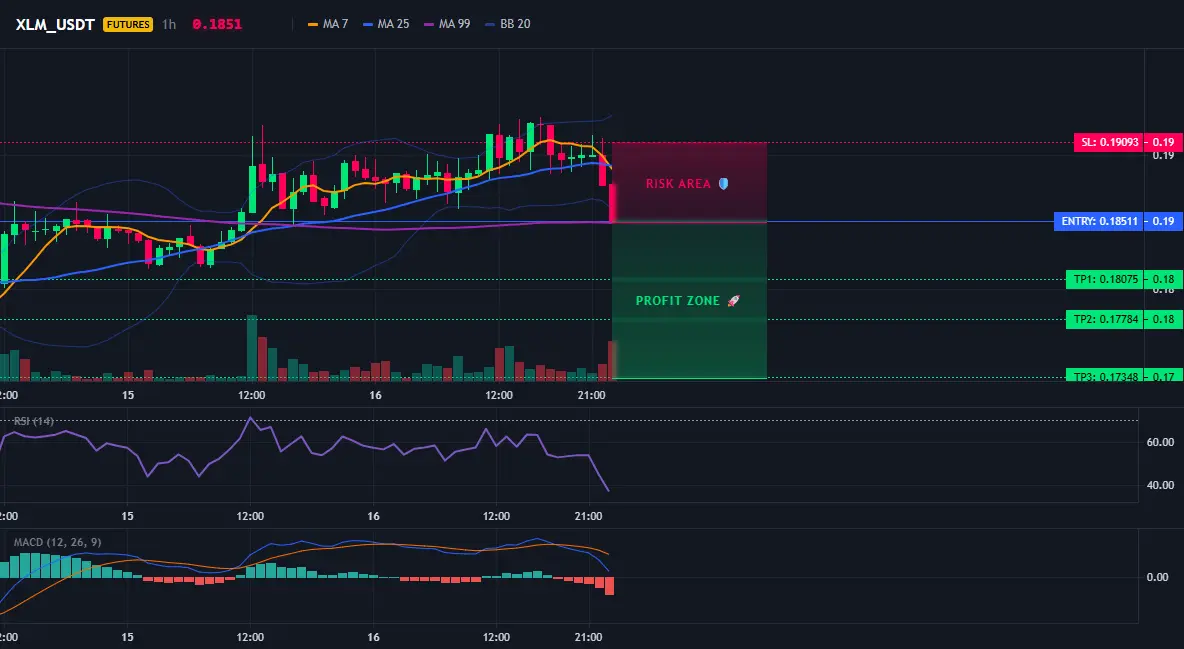Click the TP2: 0.17784 target label
1184x649 pixels.
pyautogui.click(x=1105, y=320)
